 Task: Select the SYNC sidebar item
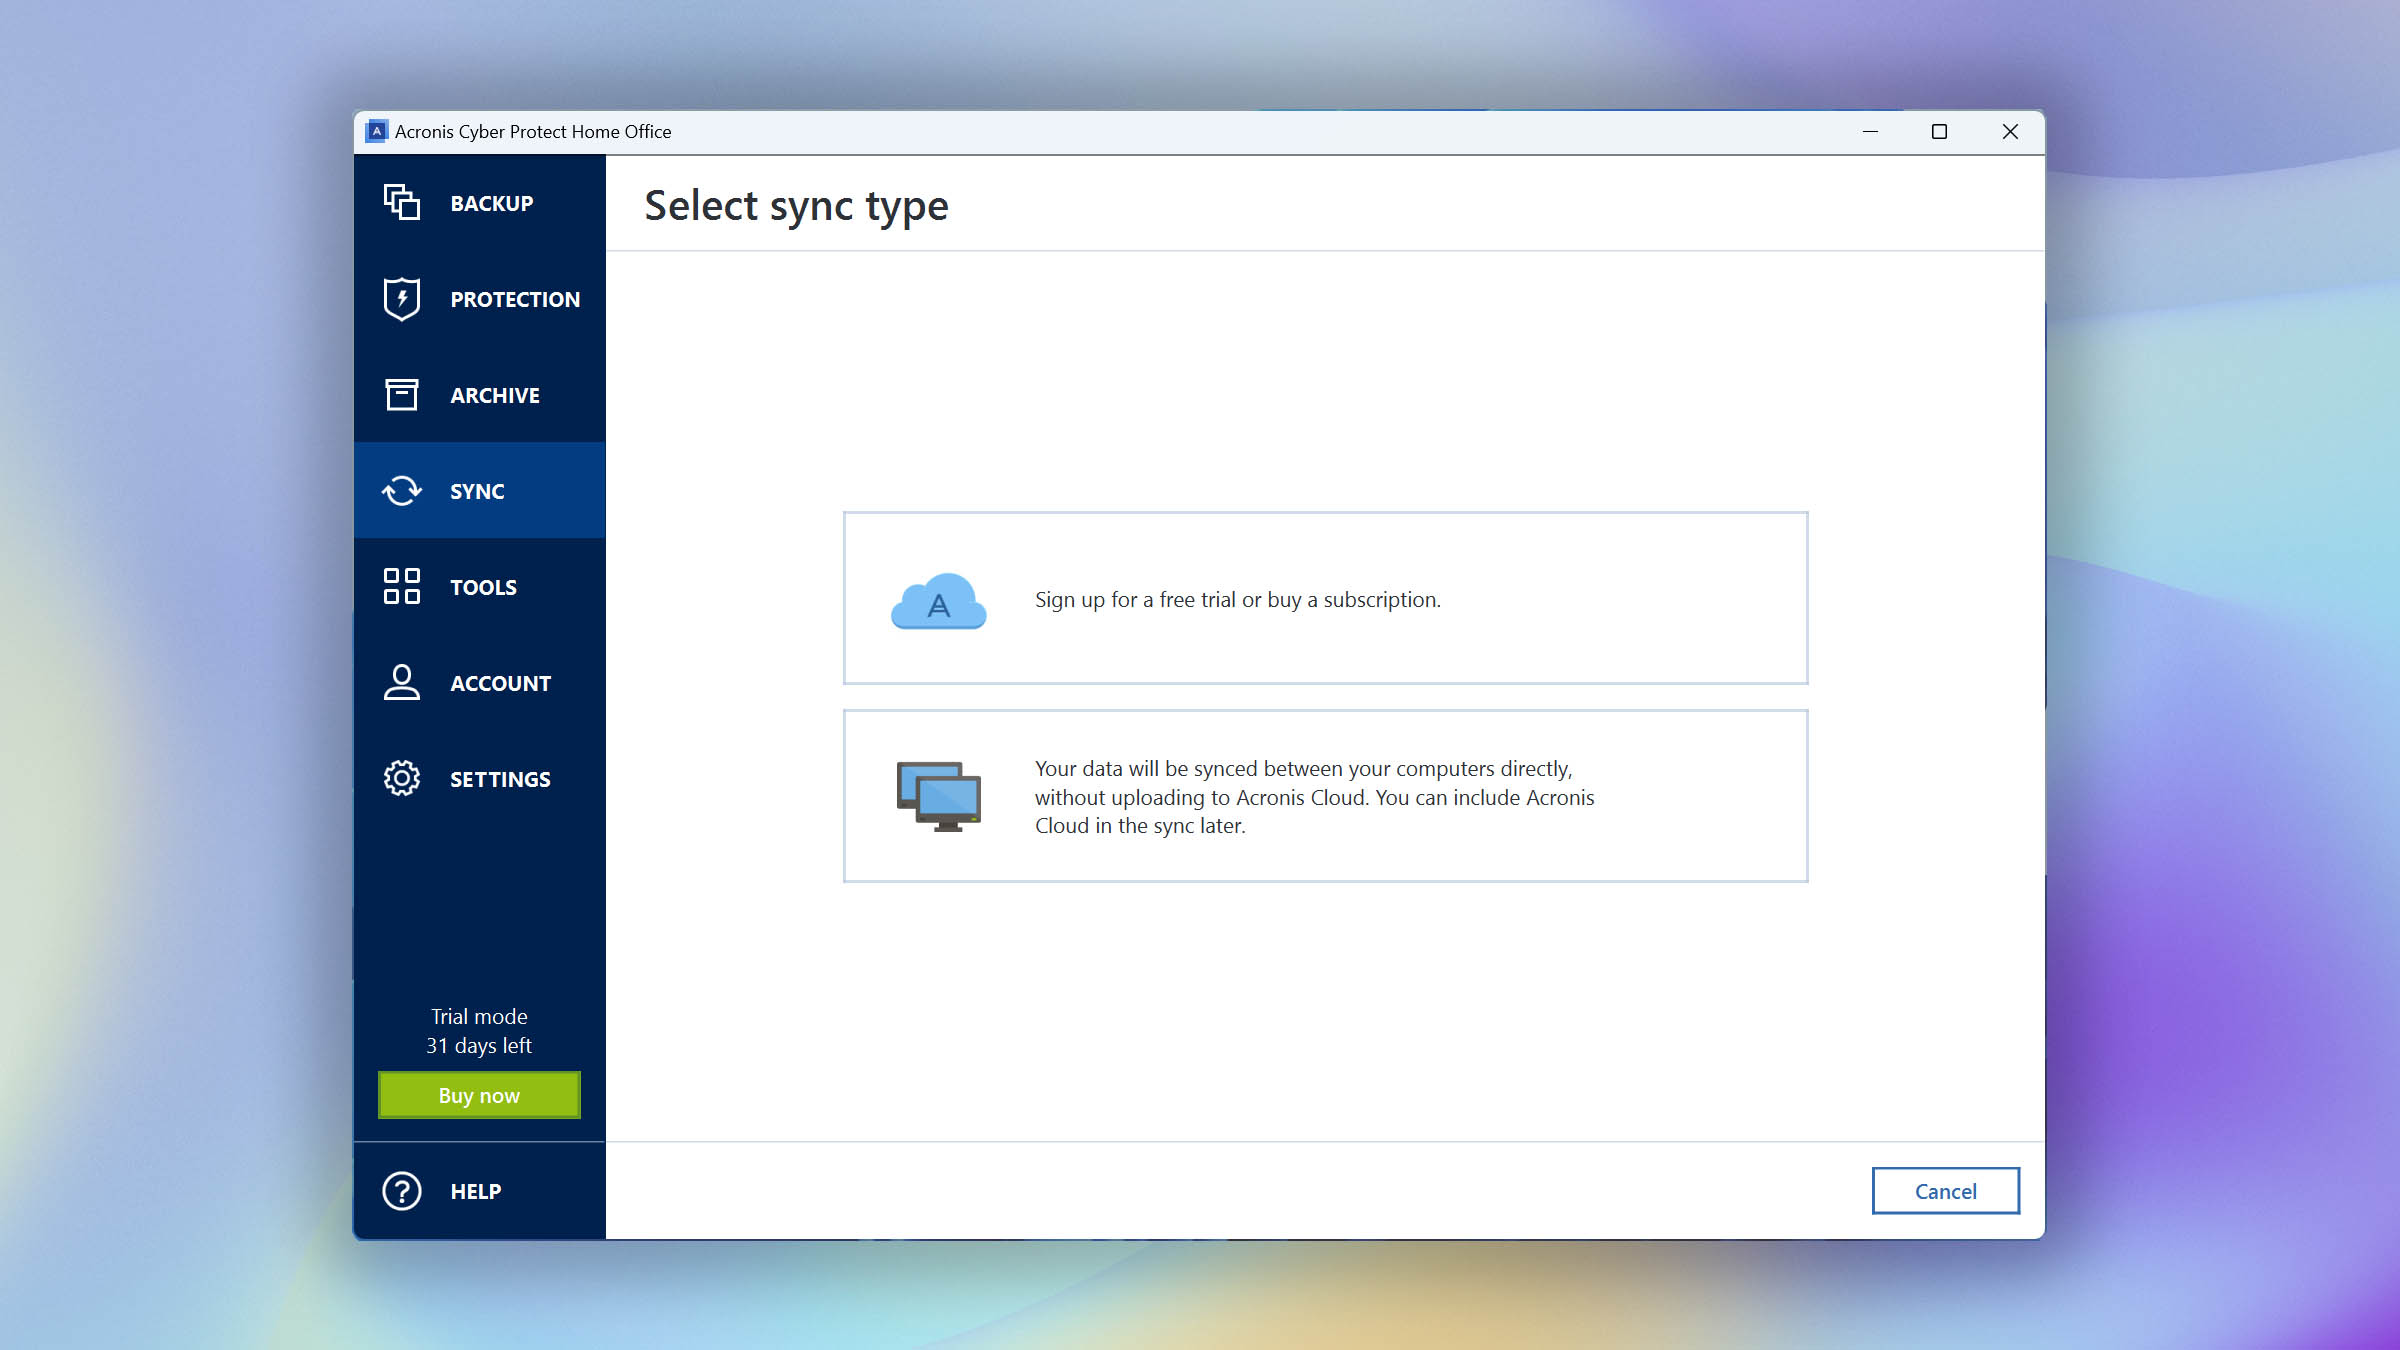coord(480,491)
